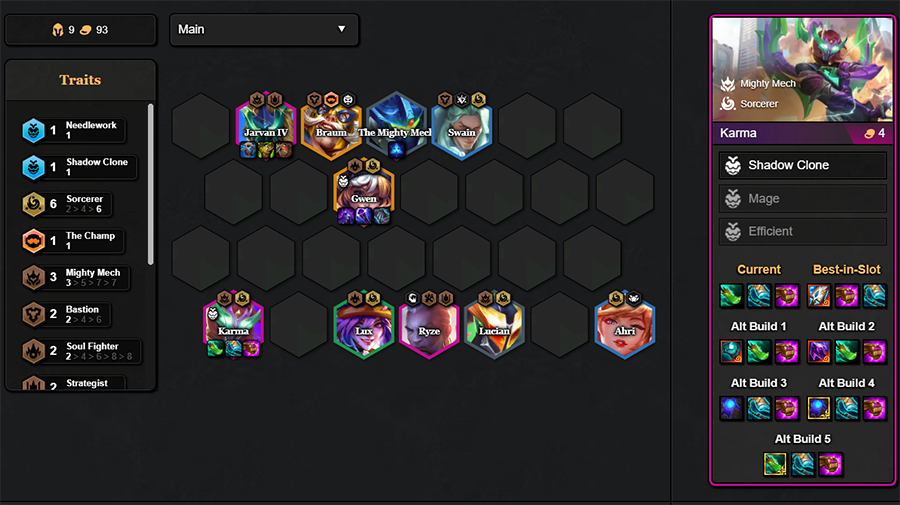The width and height of the screenshot is (900, 505).
Task: Select the Mage power-up option
Action: pyautogui.click(x=802, y=199)
